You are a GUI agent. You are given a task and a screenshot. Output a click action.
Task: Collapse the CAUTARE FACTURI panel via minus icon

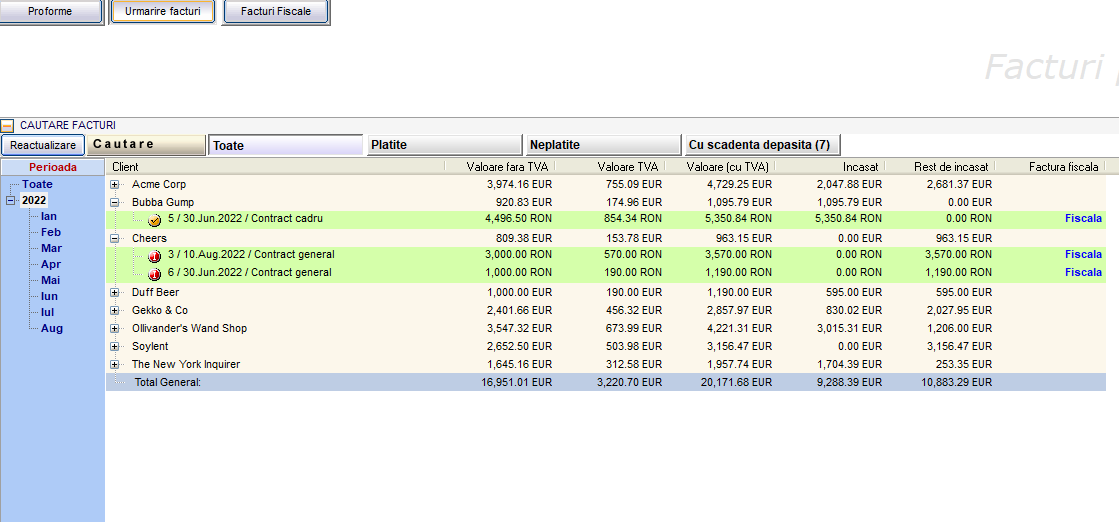click(7, 126)
